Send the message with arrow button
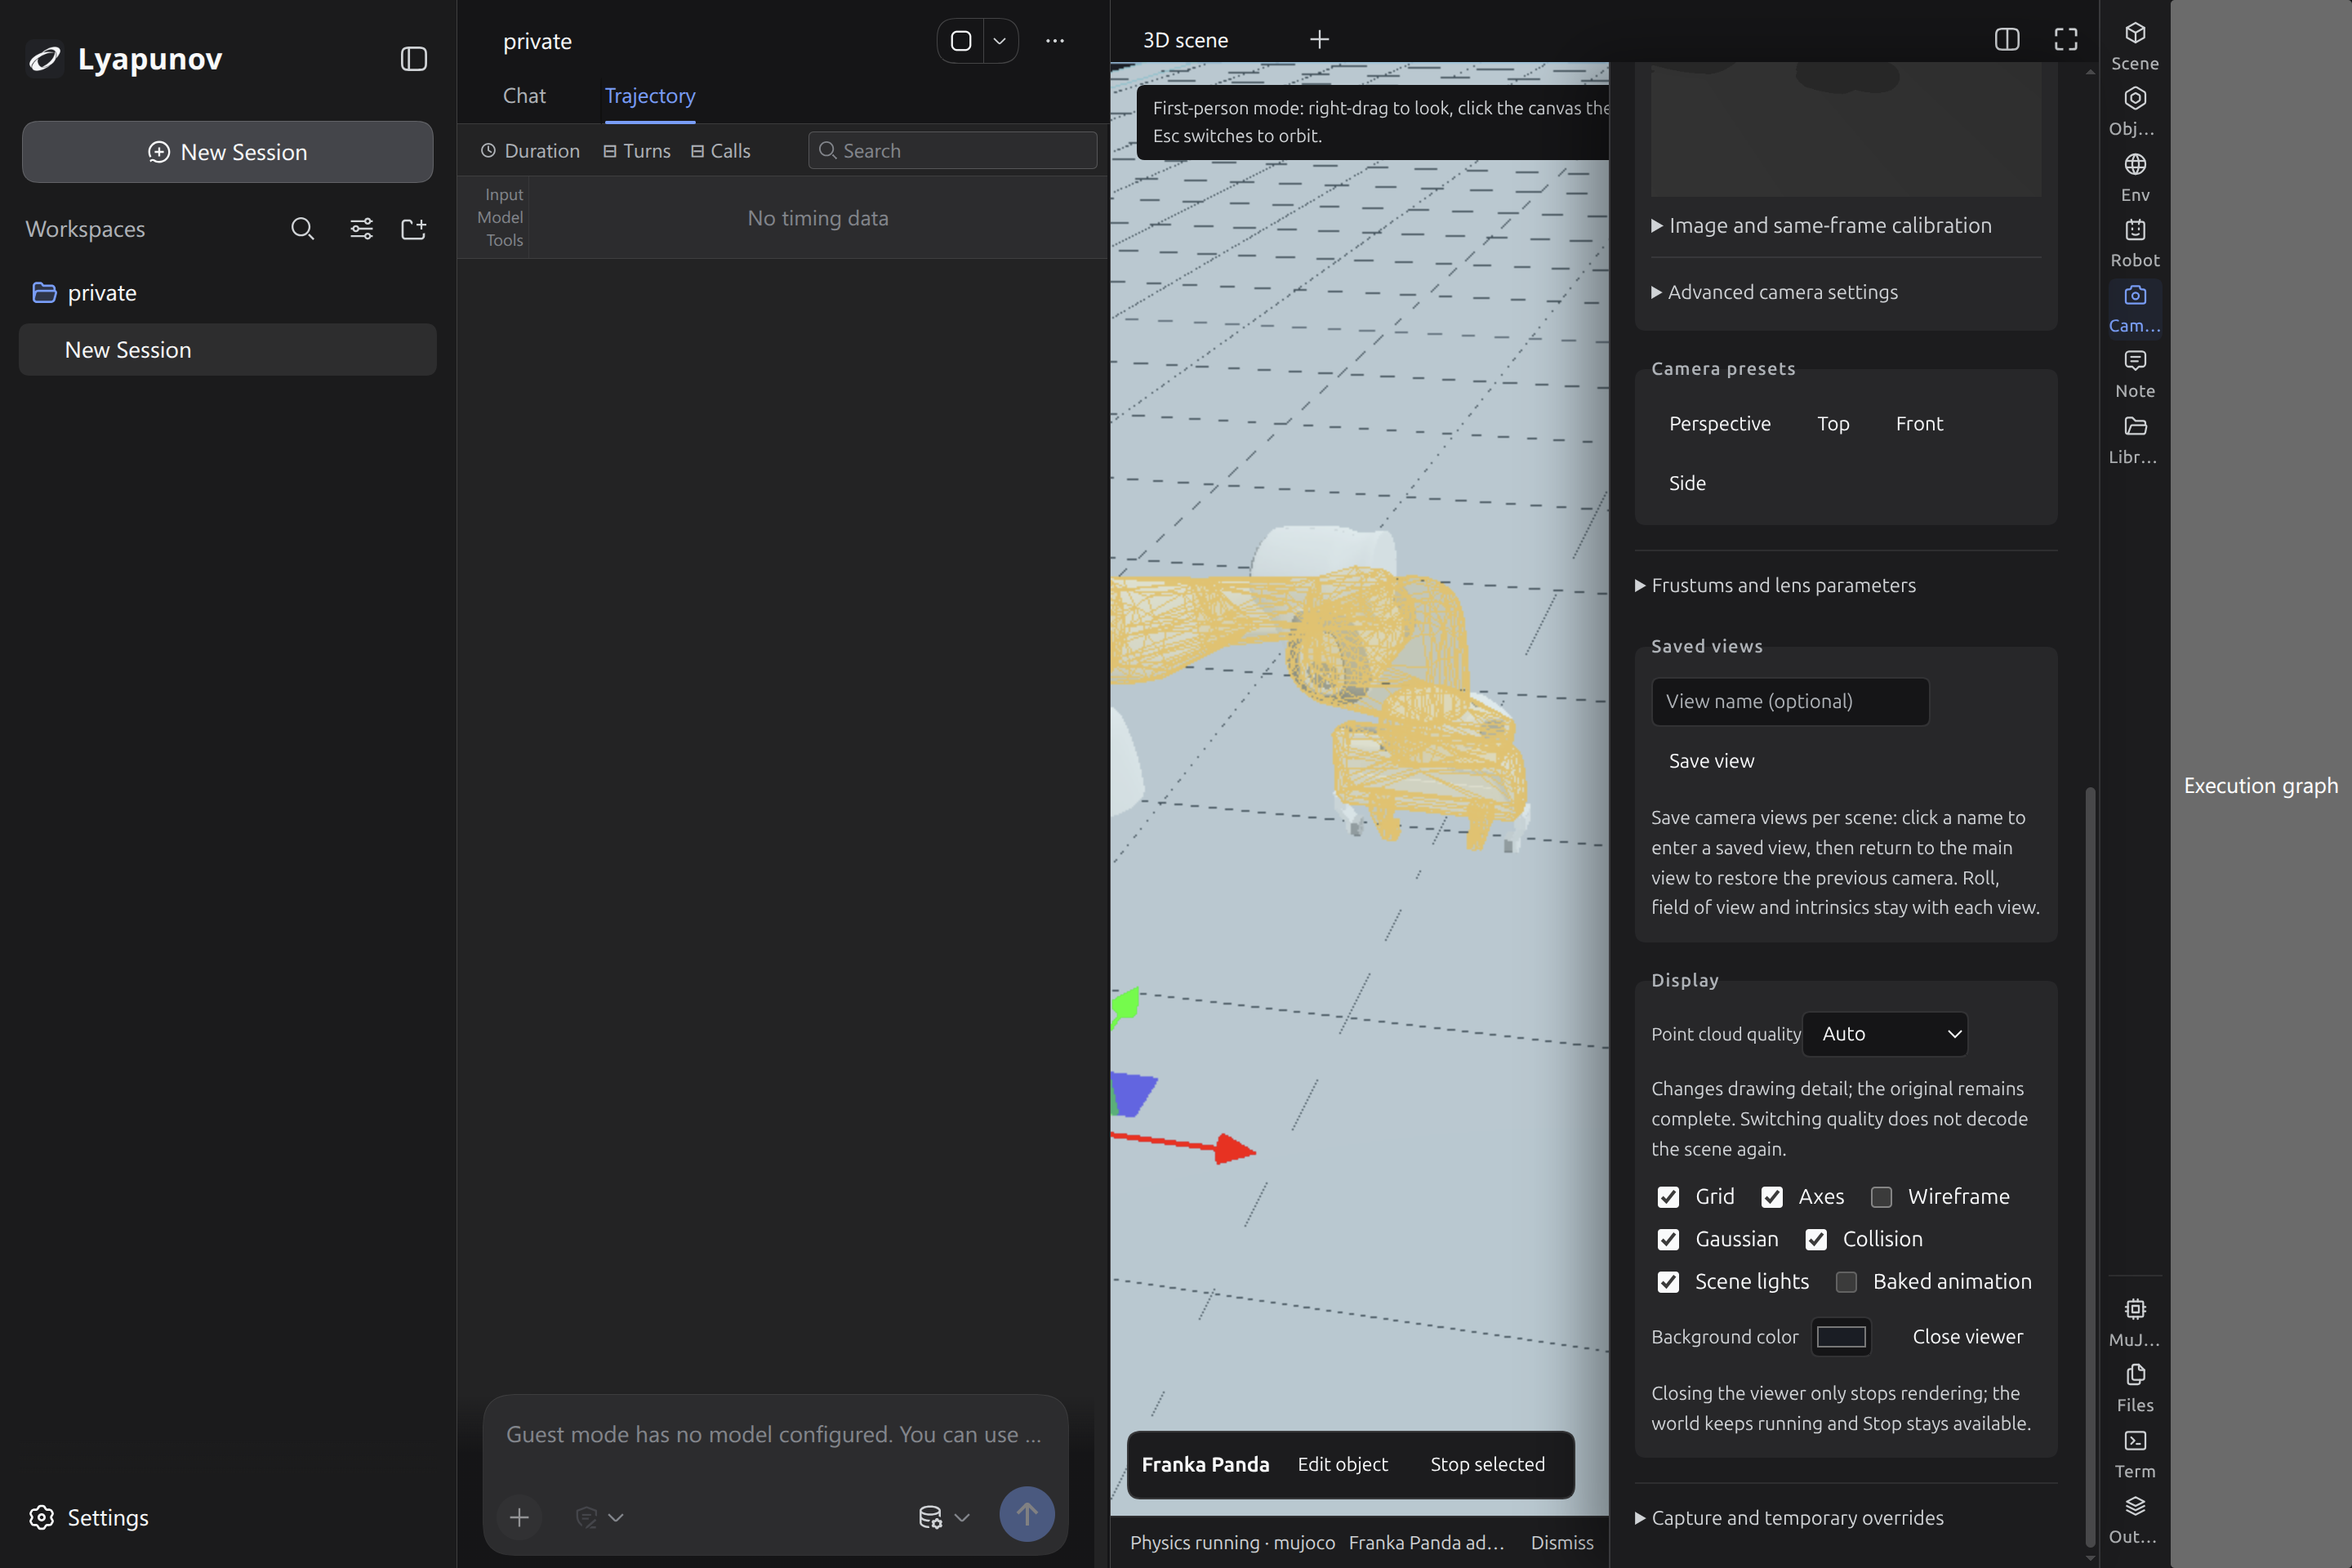This screenshot has width=2352, height=1568. pyautogui.click(x=1026, y=1514)
